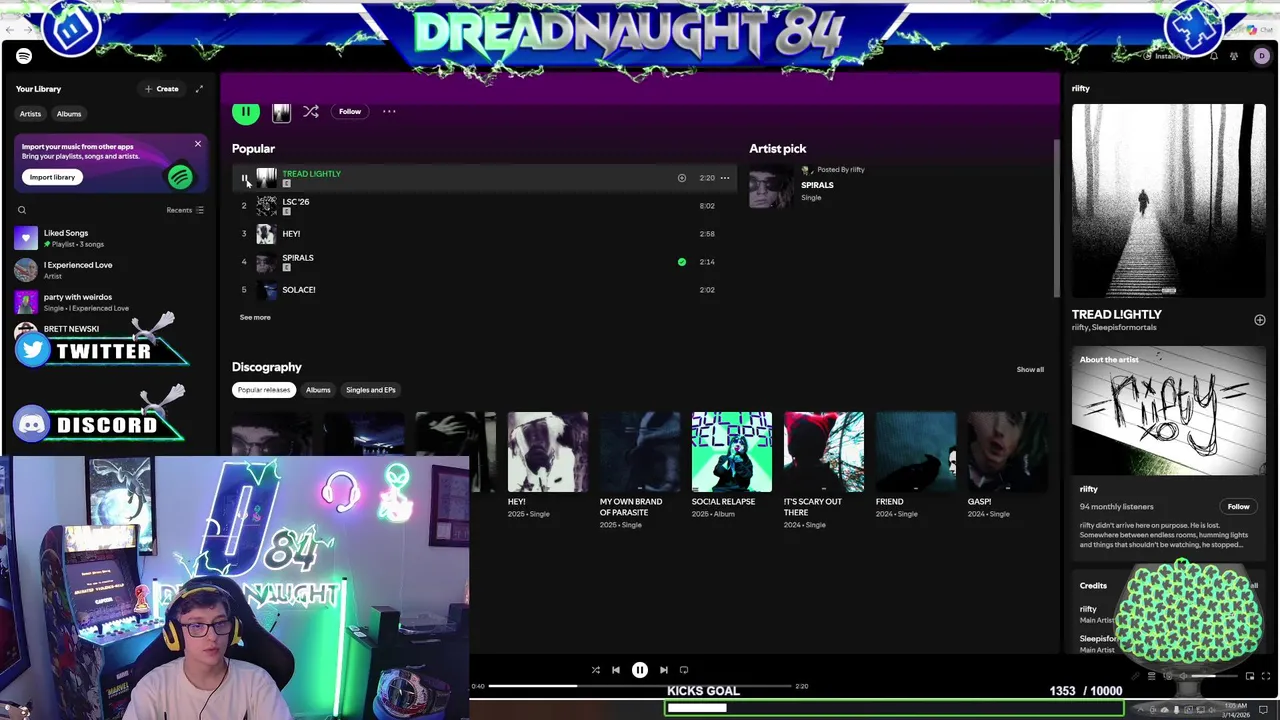This screenshot has height=720, width=1280.
Task: Select the LSC '26 track row
Action: click(484, 206)
